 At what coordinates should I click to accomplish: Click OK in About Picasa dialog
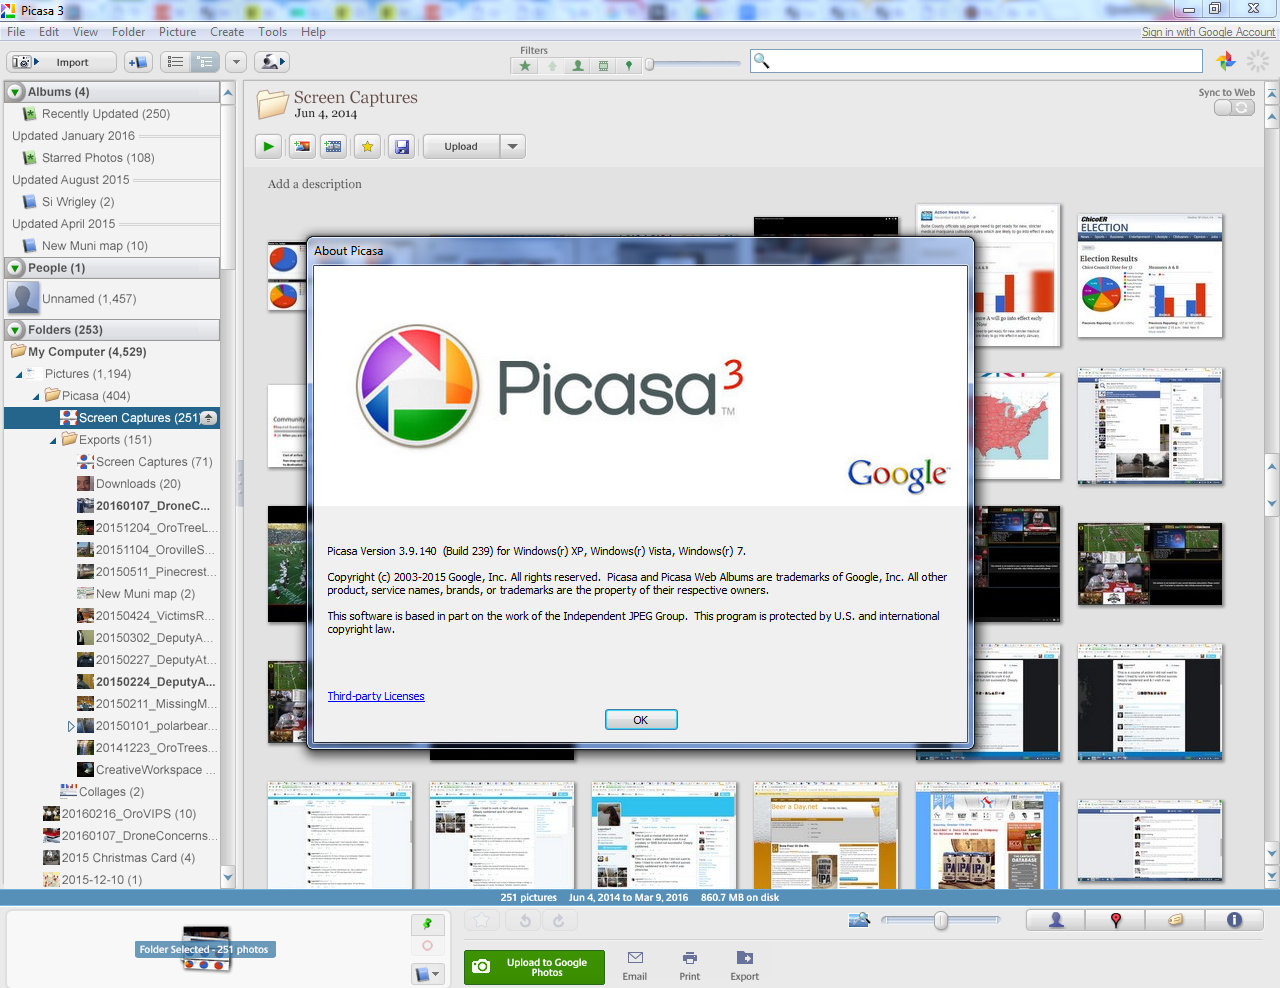pyautogui.click(x=641, y=720)
